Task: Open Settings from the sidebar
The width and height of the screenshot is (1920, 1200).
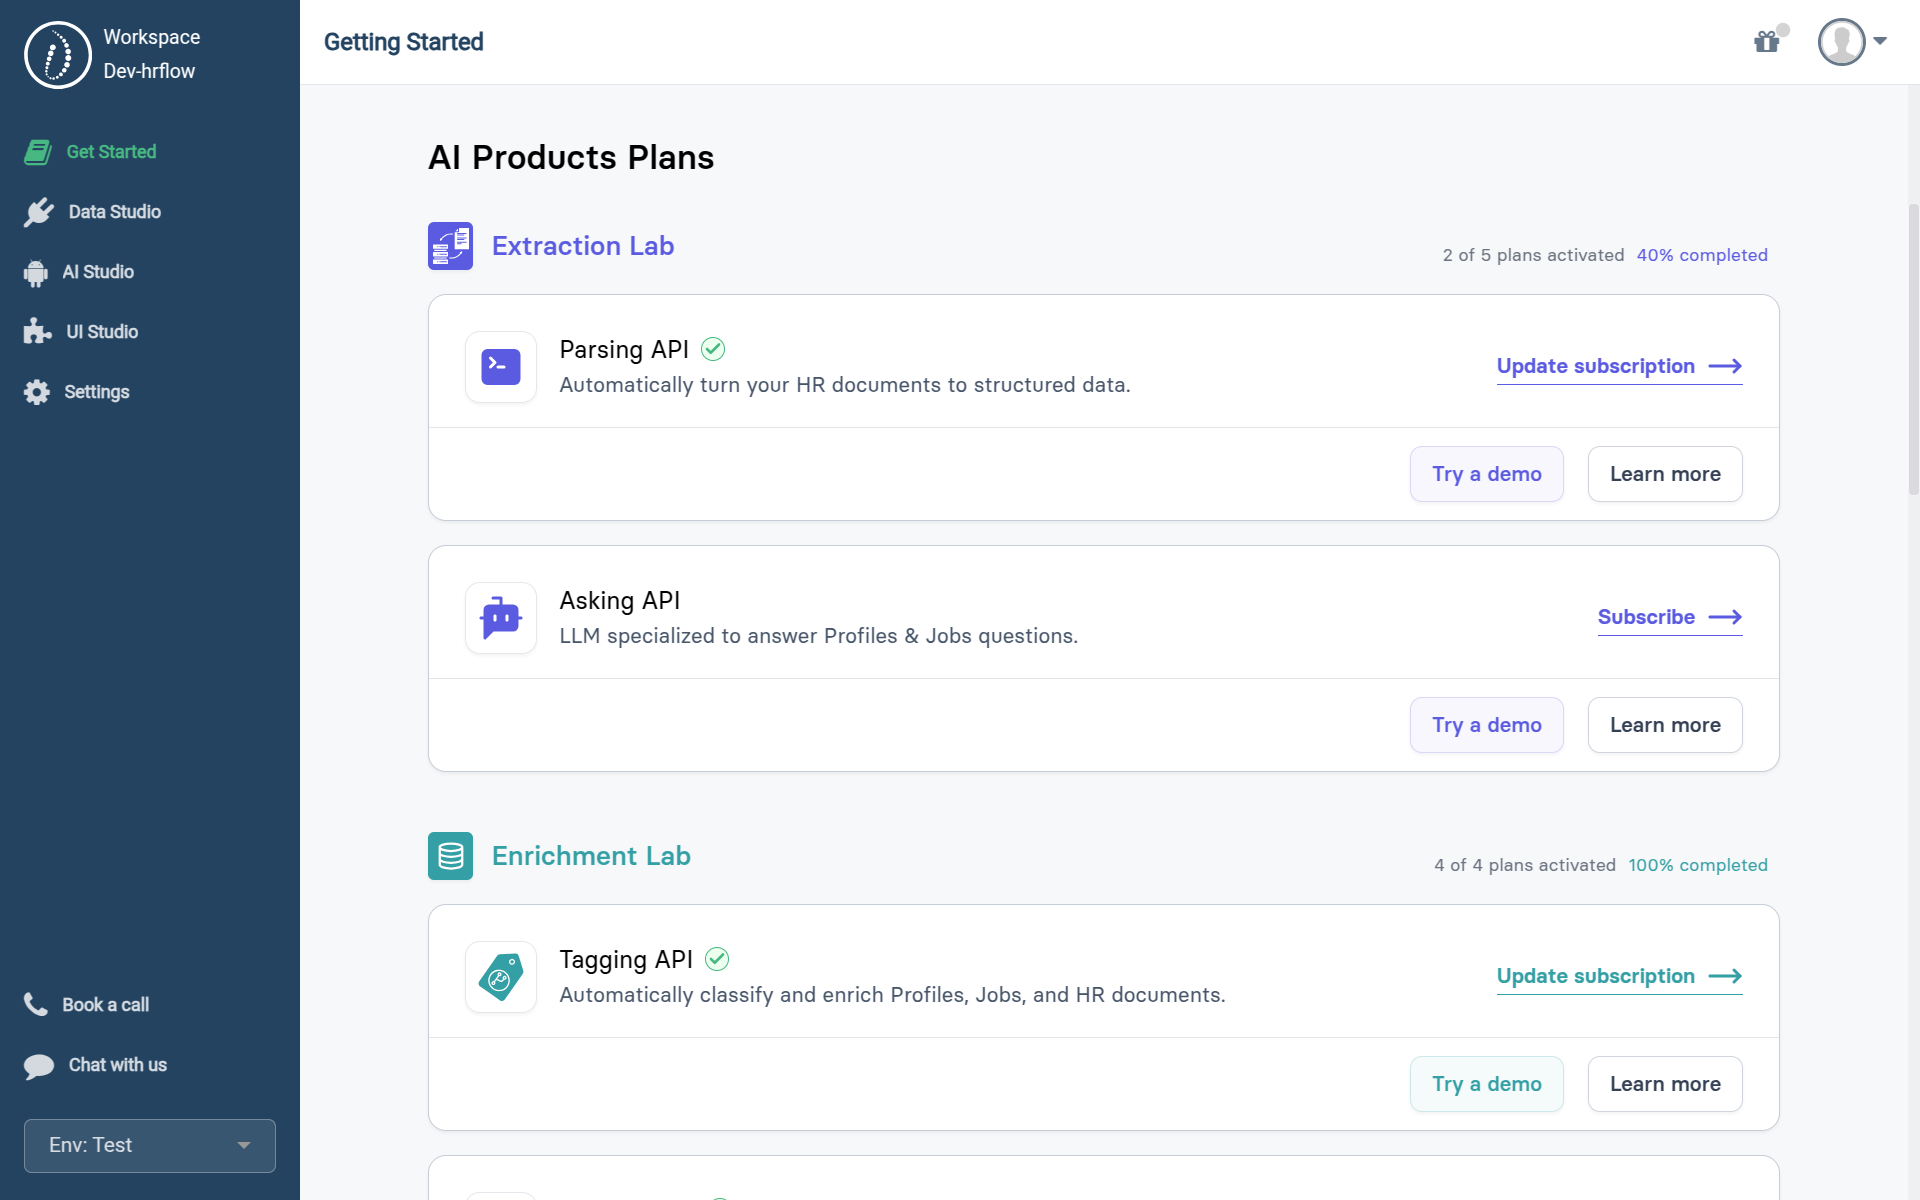Action: [96, 392]
